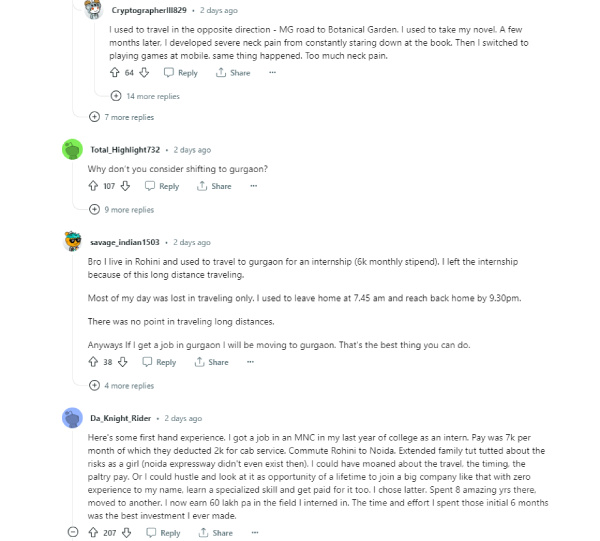This screenshot has height=541, width=600.
Task: Open Da_Knight_Rider's user profile link
Action: click(120, 418)
